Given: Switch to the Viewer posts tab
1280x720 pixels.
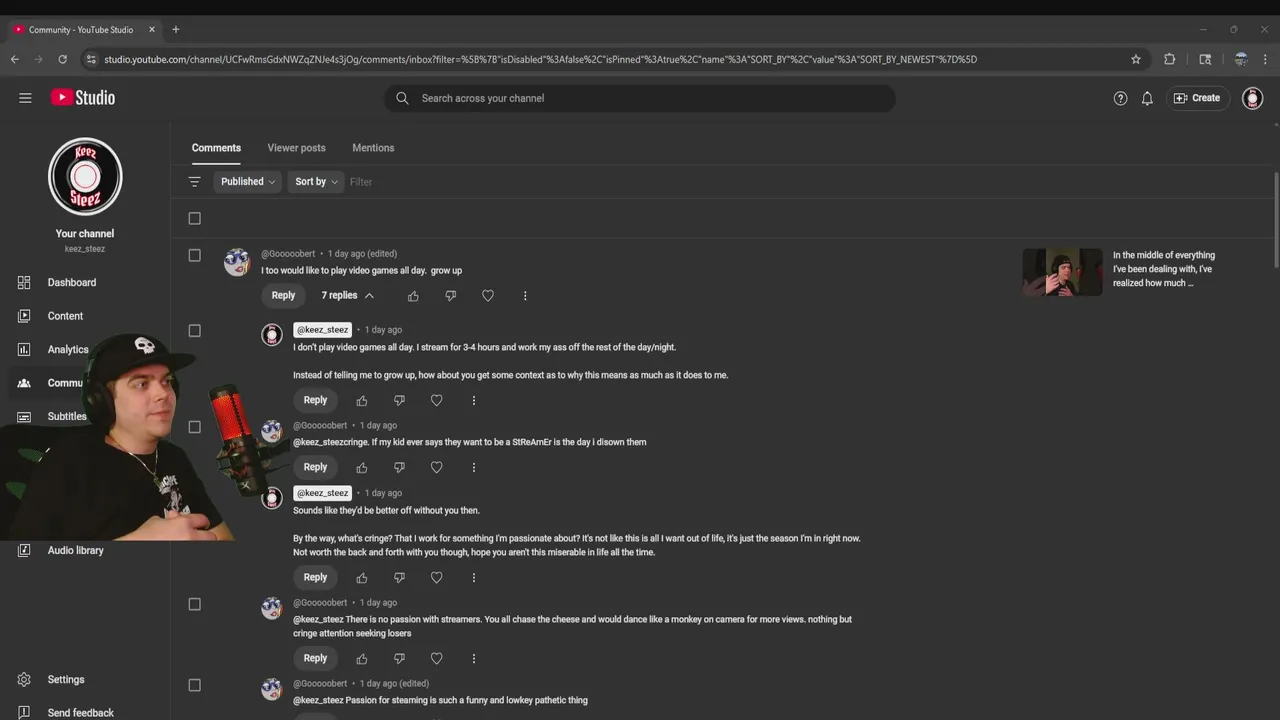Looking at the screenshot, I should coord(296,148).
